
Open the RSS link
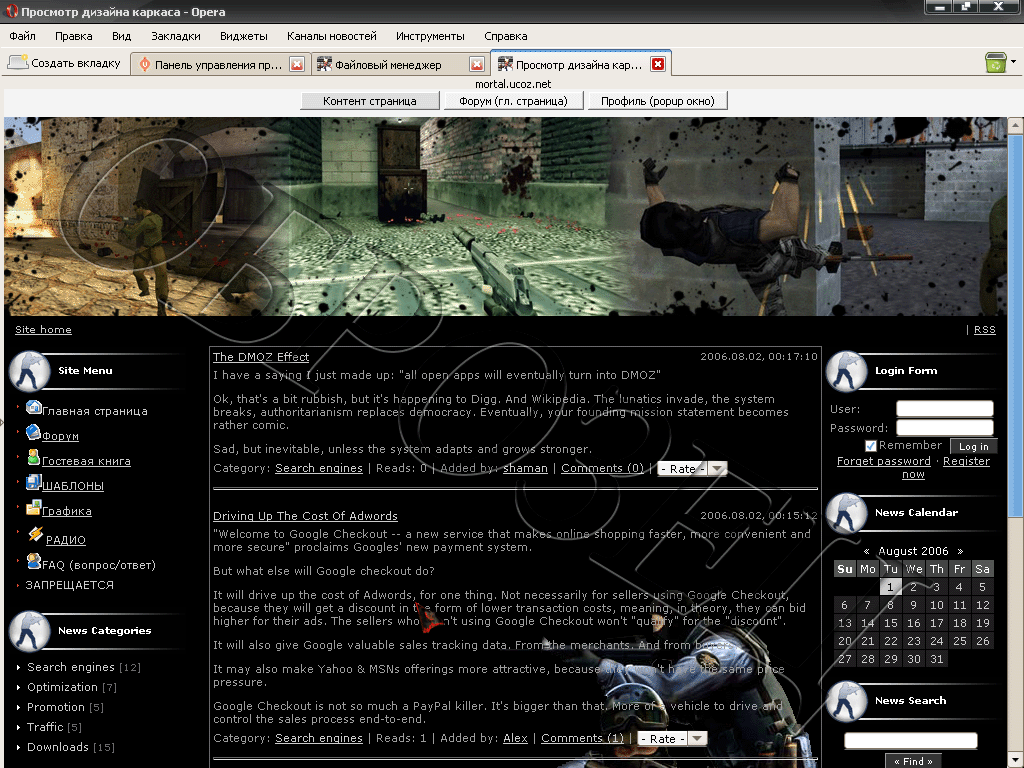pos(985,330)
